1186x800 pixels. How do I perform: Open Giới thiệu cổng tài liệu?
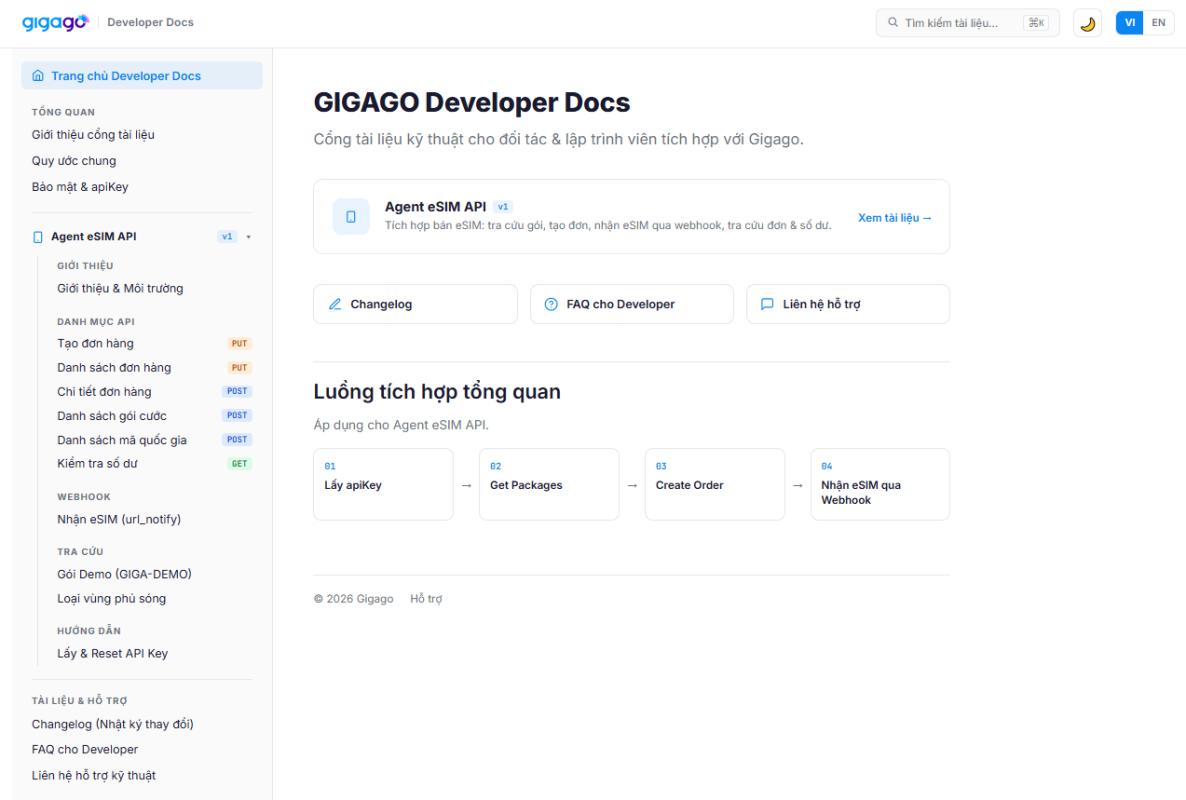click(93, 135)
